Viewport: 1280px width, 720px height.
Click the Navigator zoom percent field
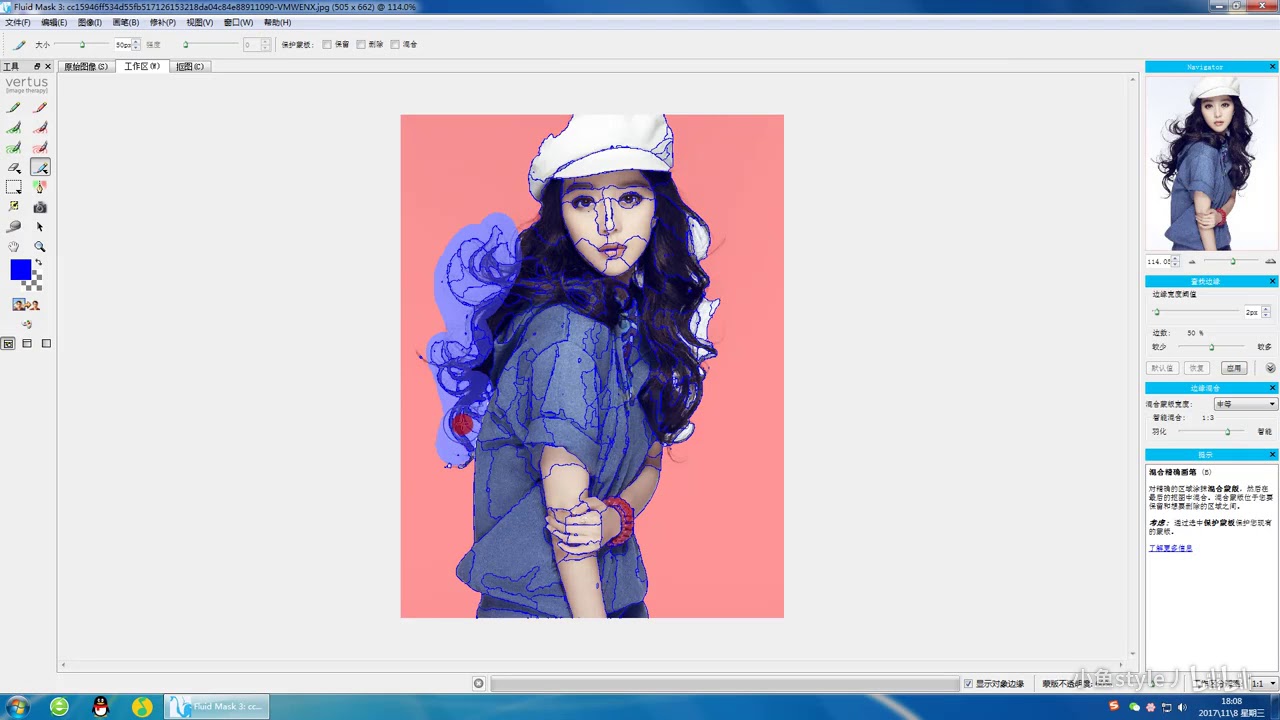coord(1160,261)
